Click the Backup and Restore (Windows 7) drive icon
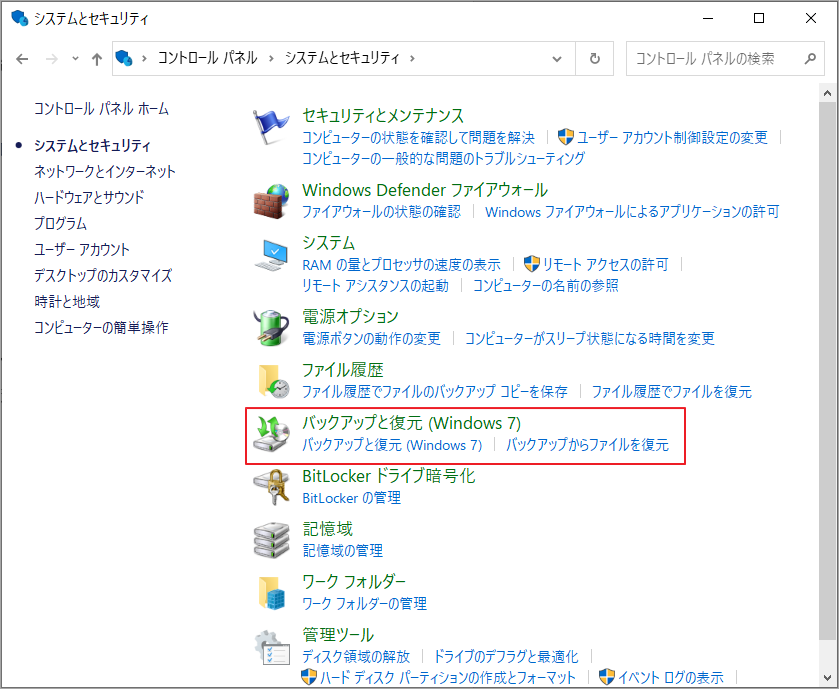Image resolution: width=839 pixels, height=689 pixels. click(x=271, y=434)
